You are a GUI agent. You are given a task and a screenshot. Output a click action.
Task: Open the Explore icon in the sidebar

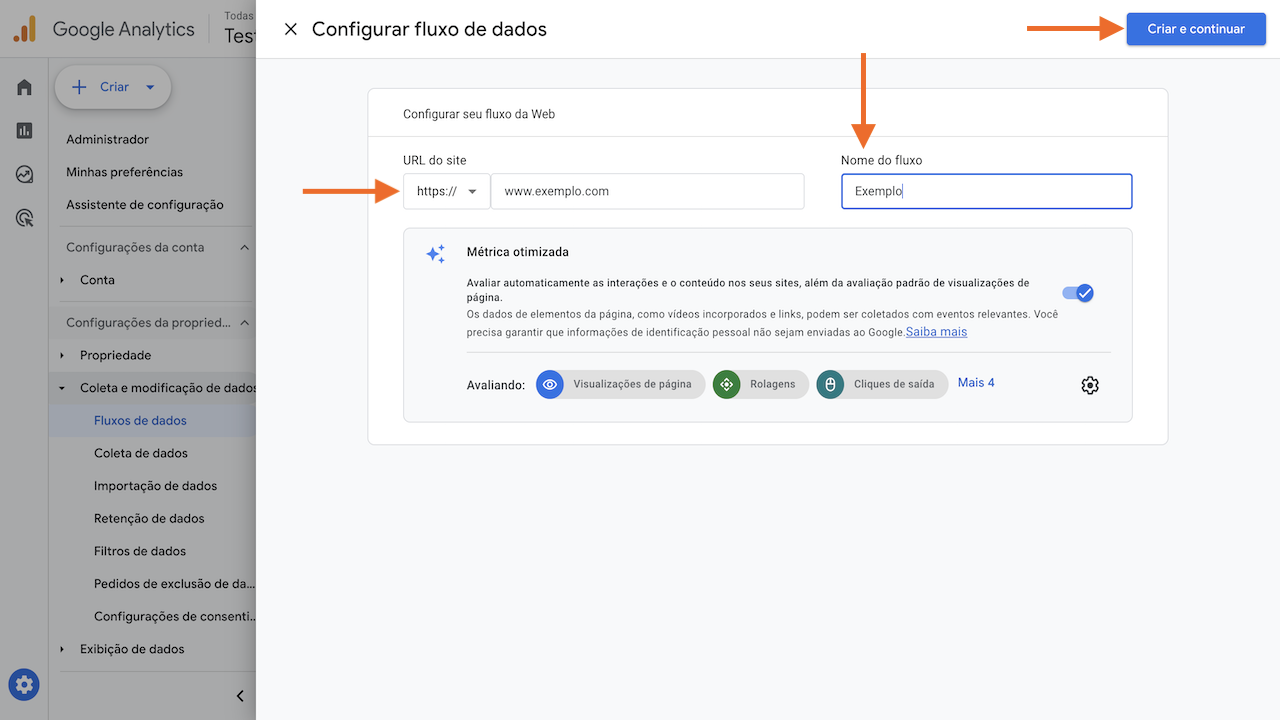(24, 174)
